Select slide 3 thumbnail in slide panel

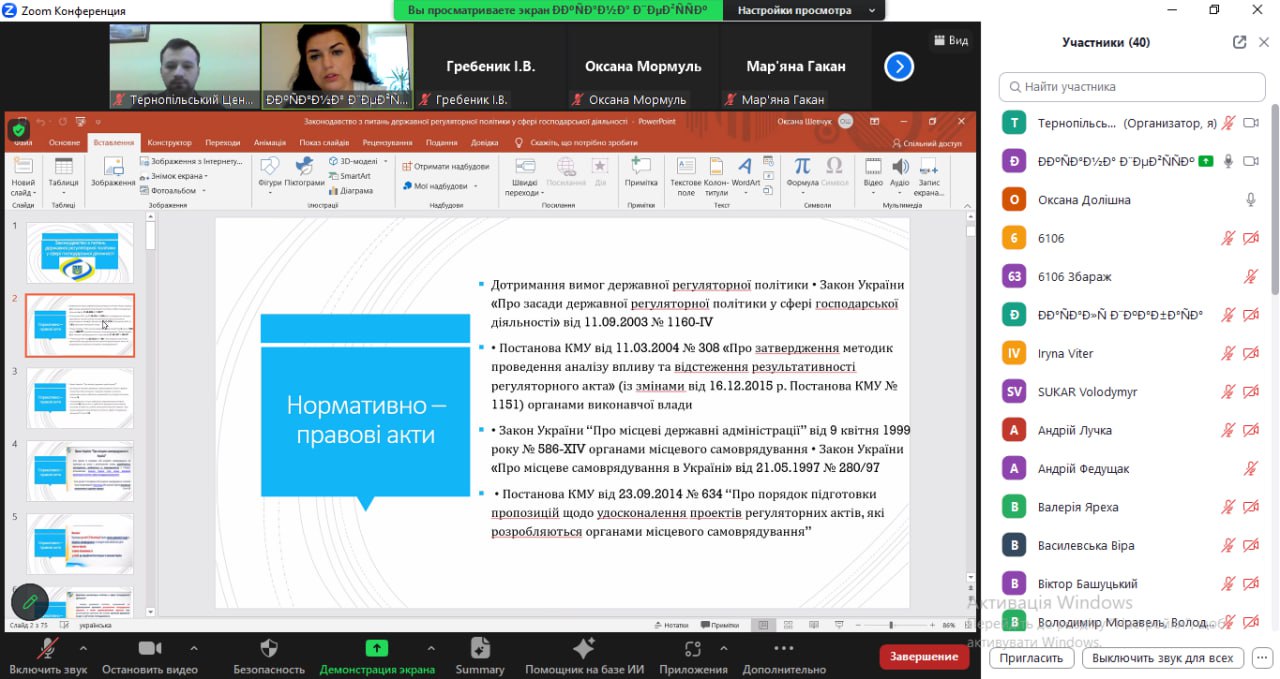tap(79, 398)
